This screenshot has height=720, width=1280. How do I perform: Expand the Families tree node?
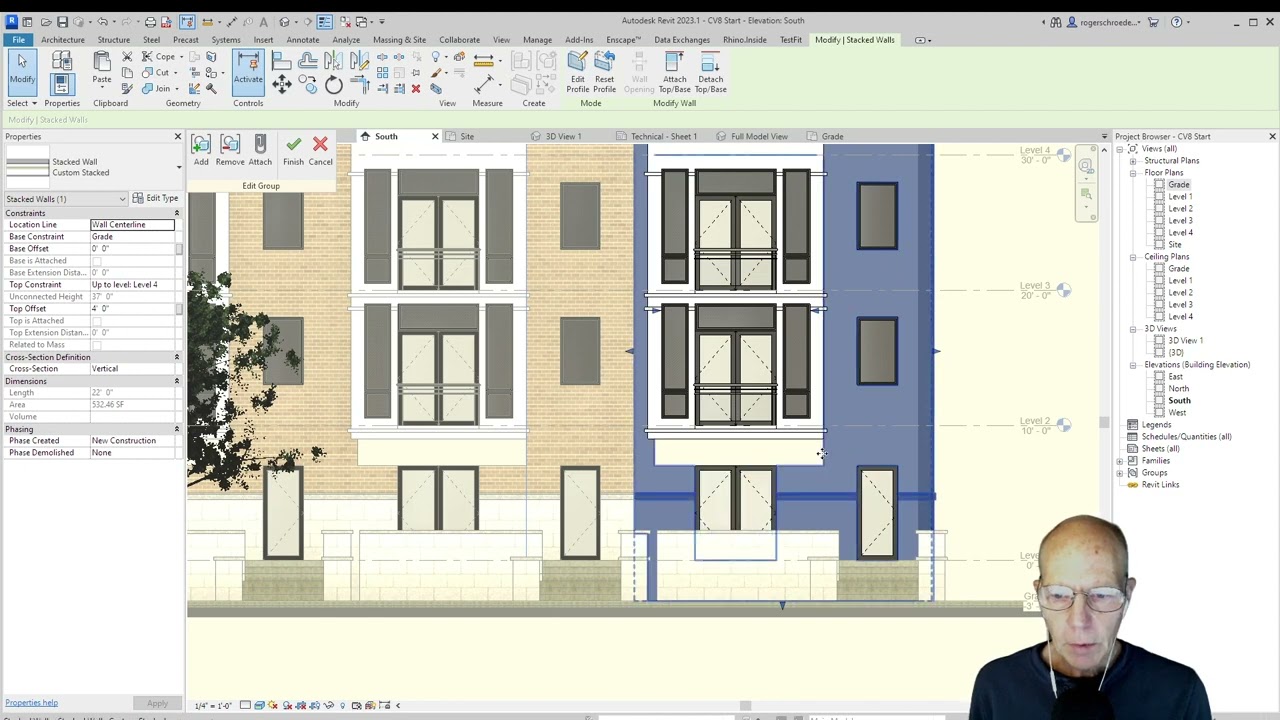[1120, 461]
